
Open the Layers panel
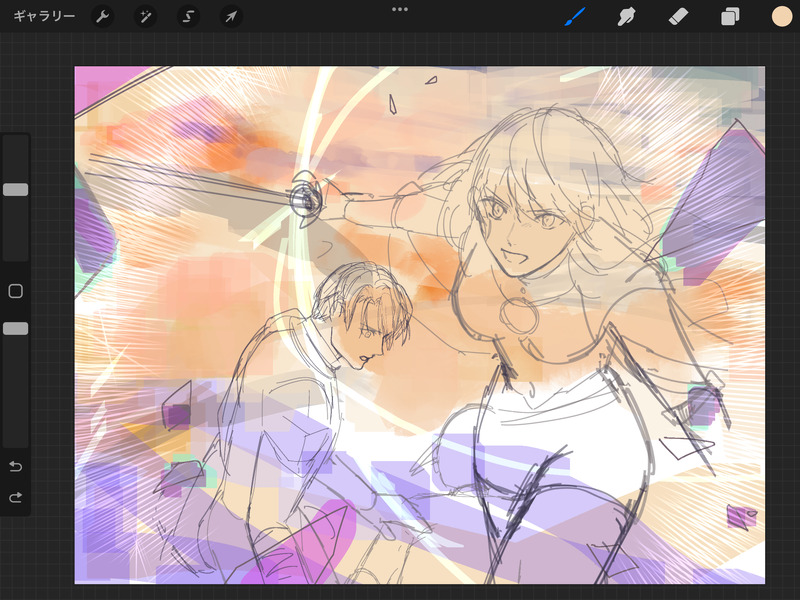coord(730,16)
